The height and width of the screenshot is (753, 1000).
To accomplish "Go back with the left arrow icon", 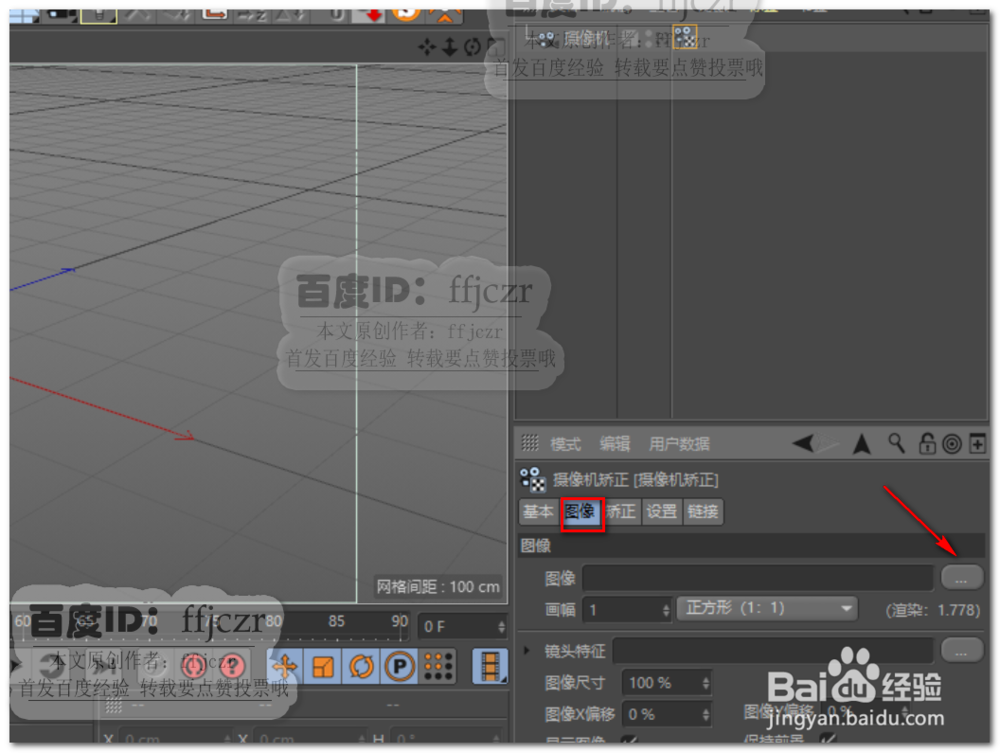I will [803, 443].
